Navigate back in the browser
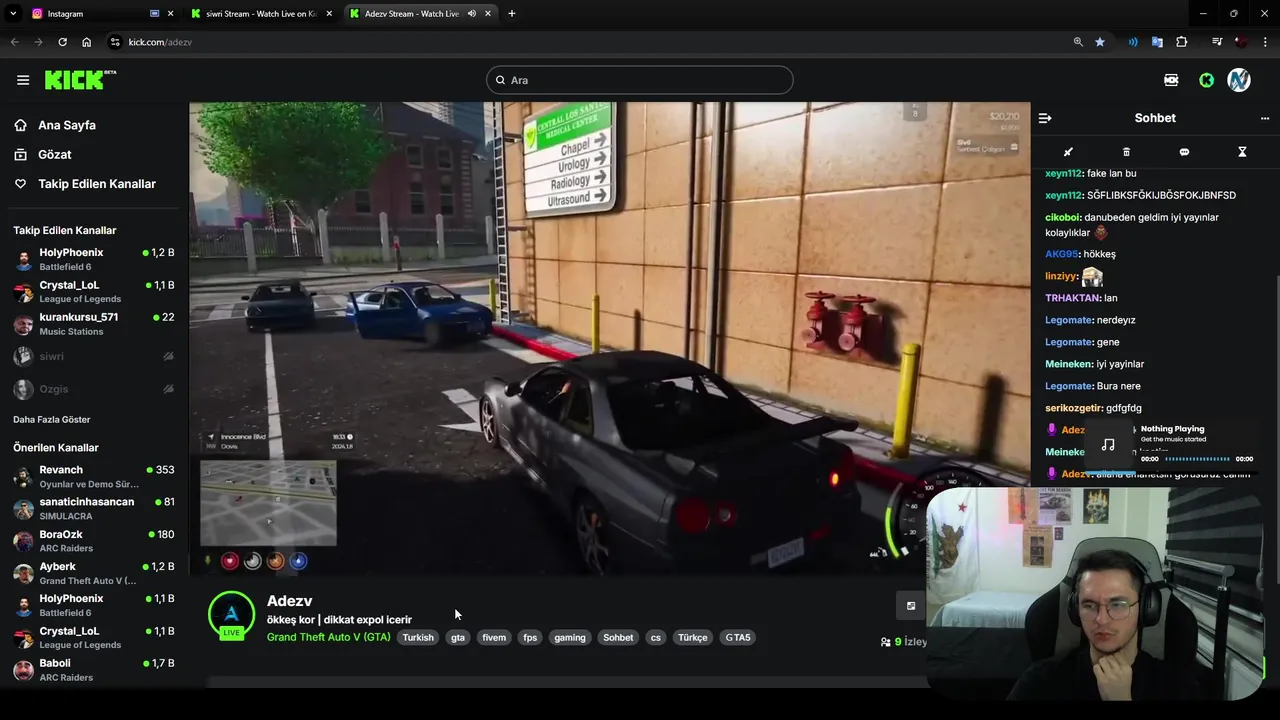 tap(14, 42)
